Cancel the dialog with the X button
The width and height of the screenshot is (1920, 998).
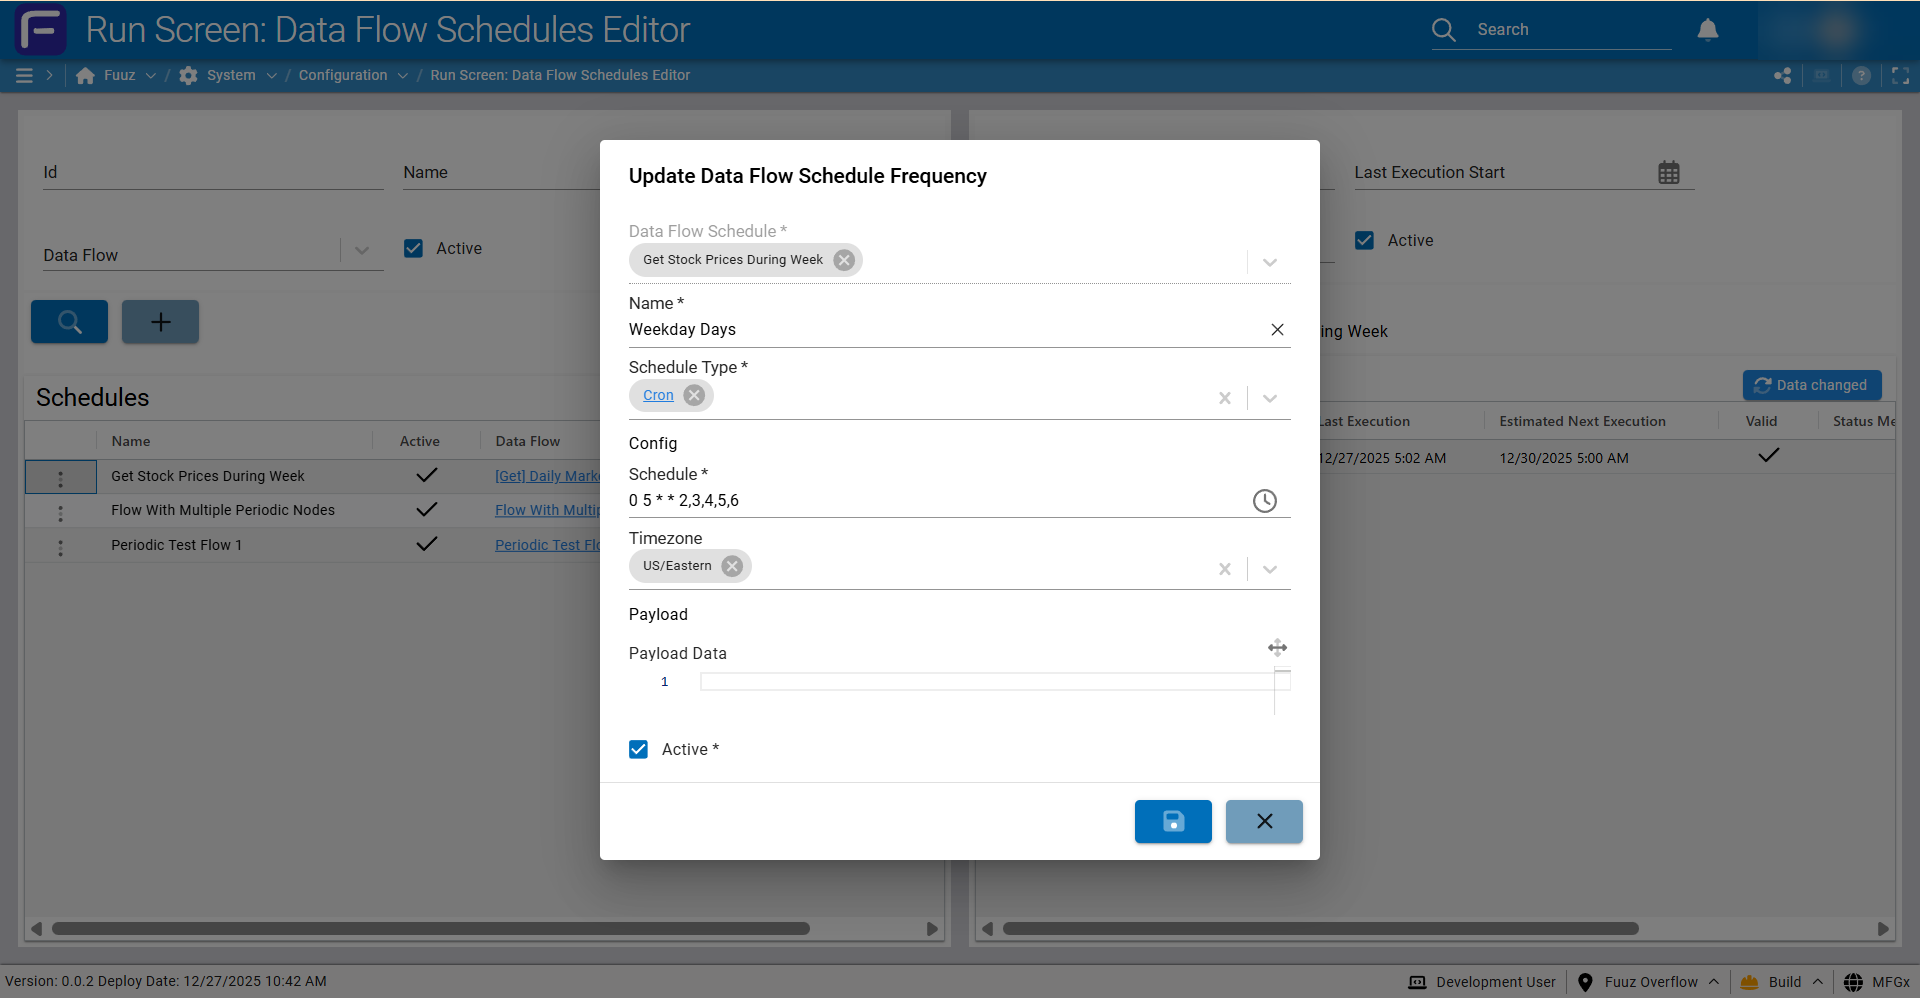[x=1264, y=821]
